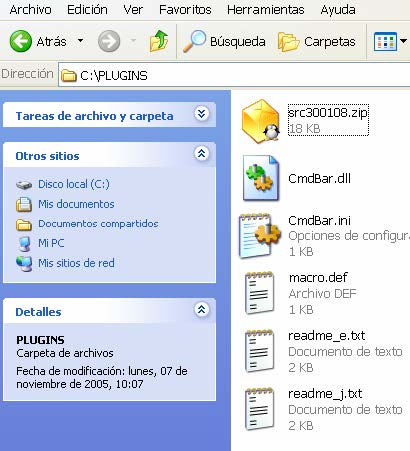Collapse the Otros sitios panel
Screen dimensions: 410x451
(x=202, y=154)
